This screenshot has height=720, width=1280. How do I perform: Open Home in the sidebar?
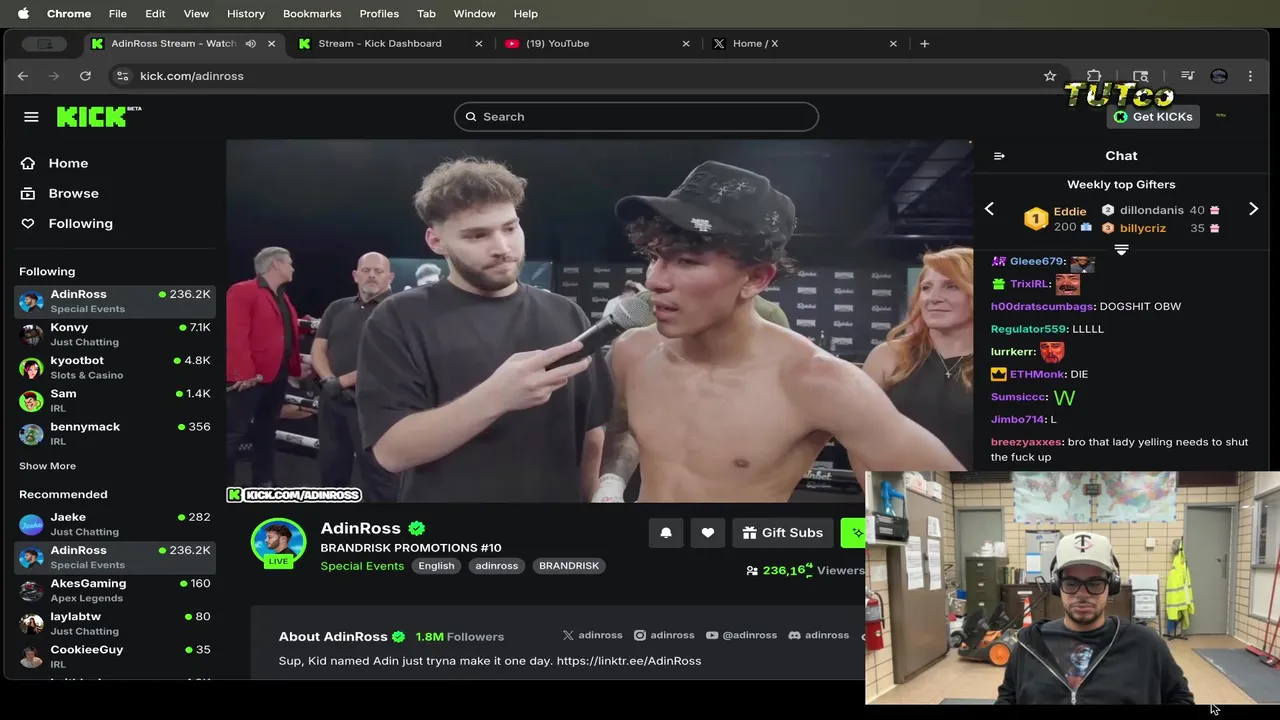[55, 163]
